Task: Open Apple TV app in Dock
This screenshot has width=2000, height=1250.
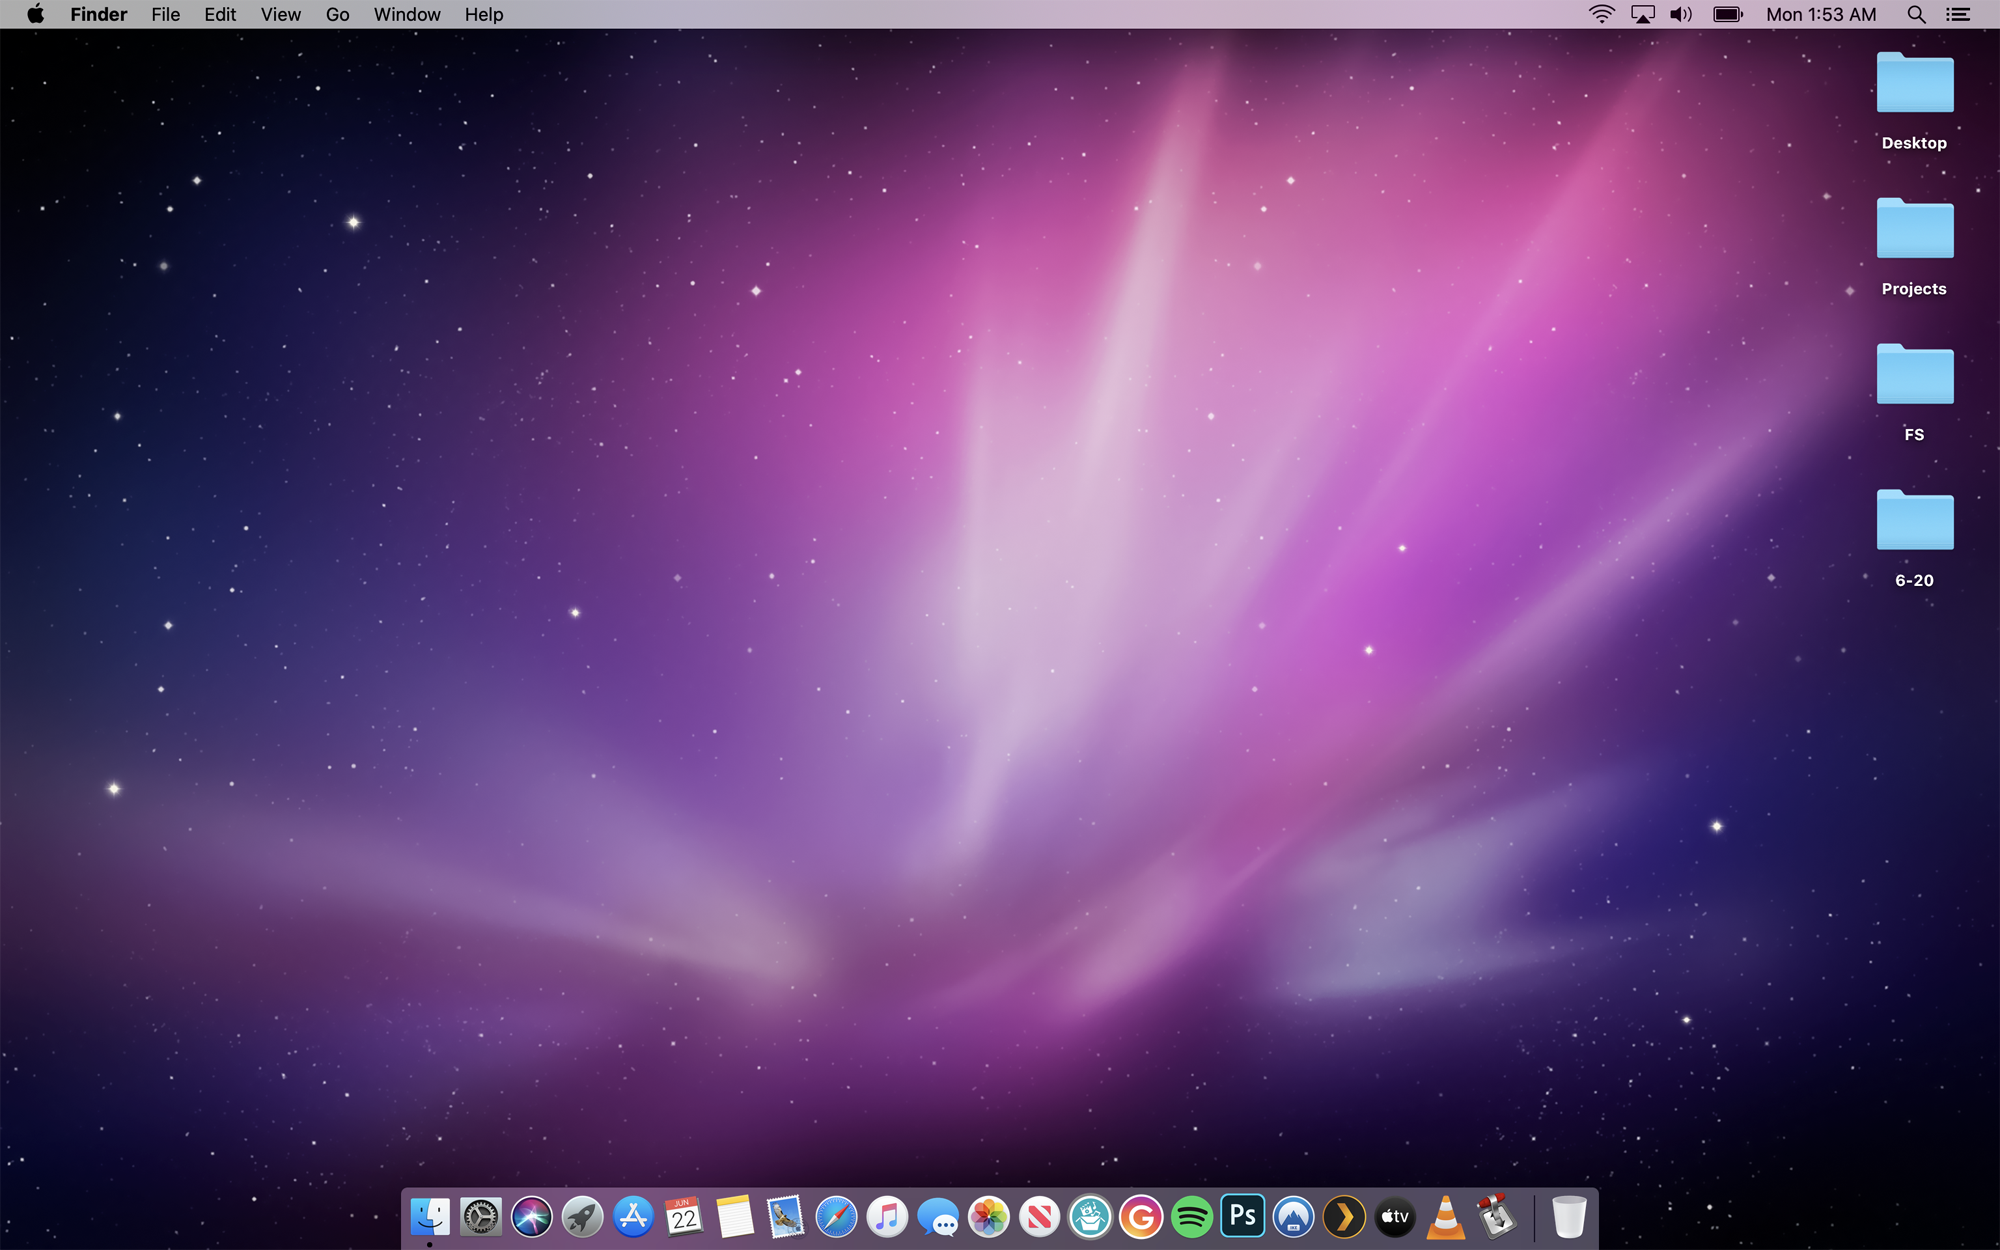Action: 1395,1217
